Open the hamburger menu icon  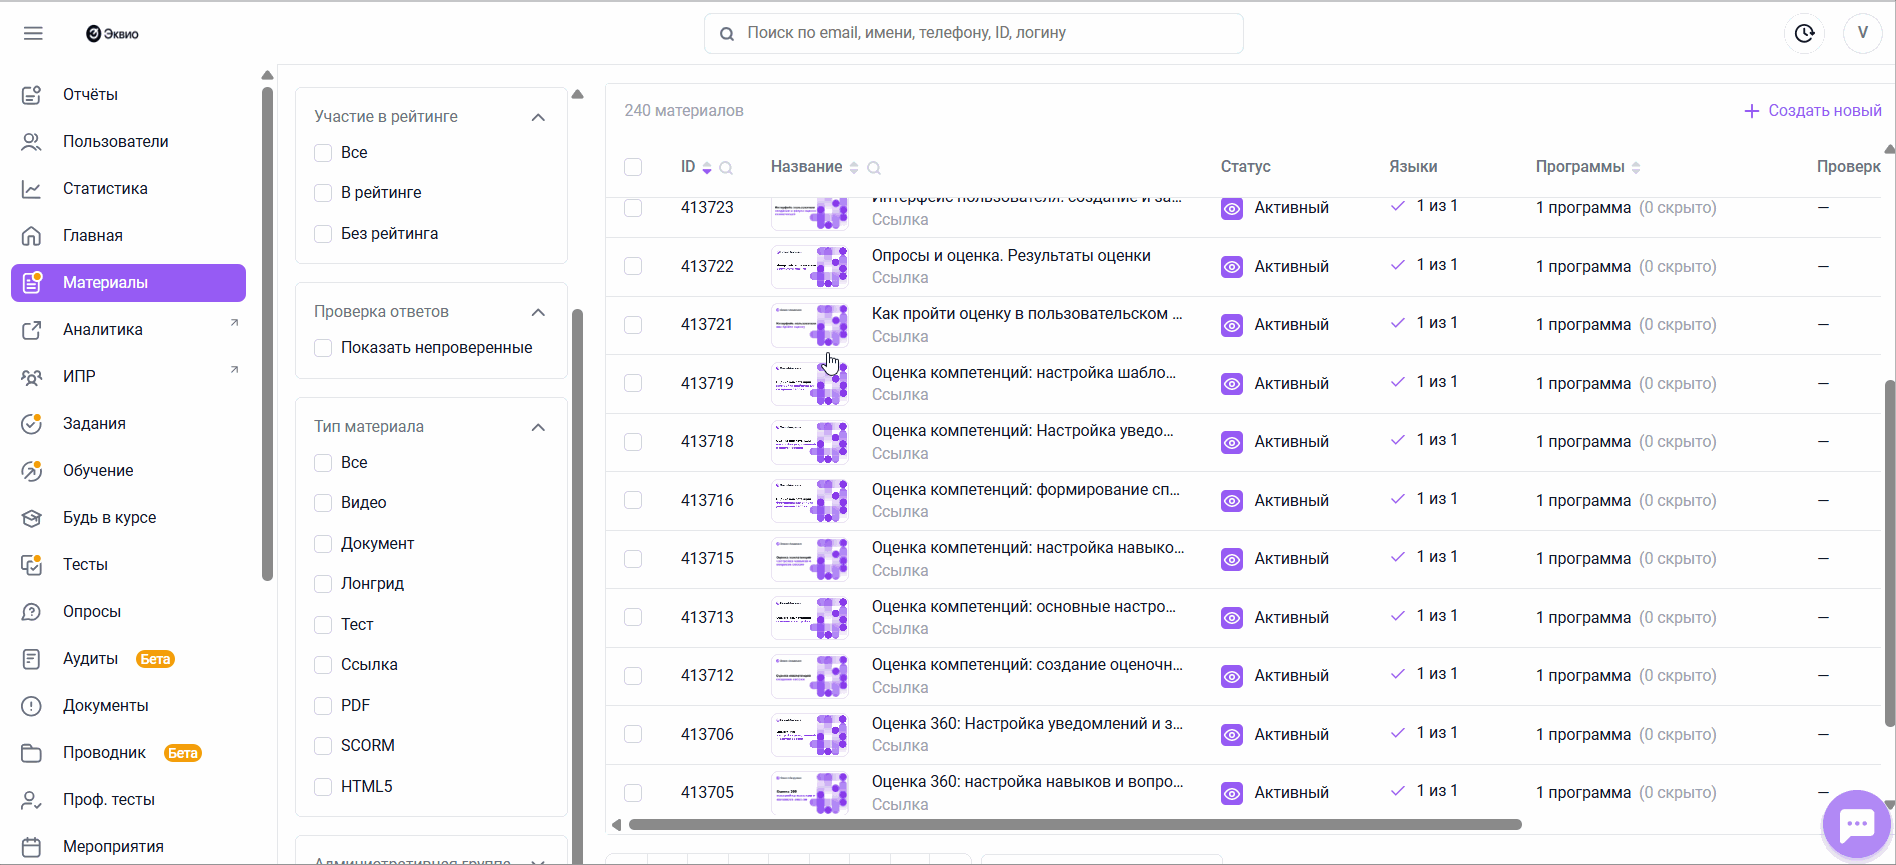33,33
